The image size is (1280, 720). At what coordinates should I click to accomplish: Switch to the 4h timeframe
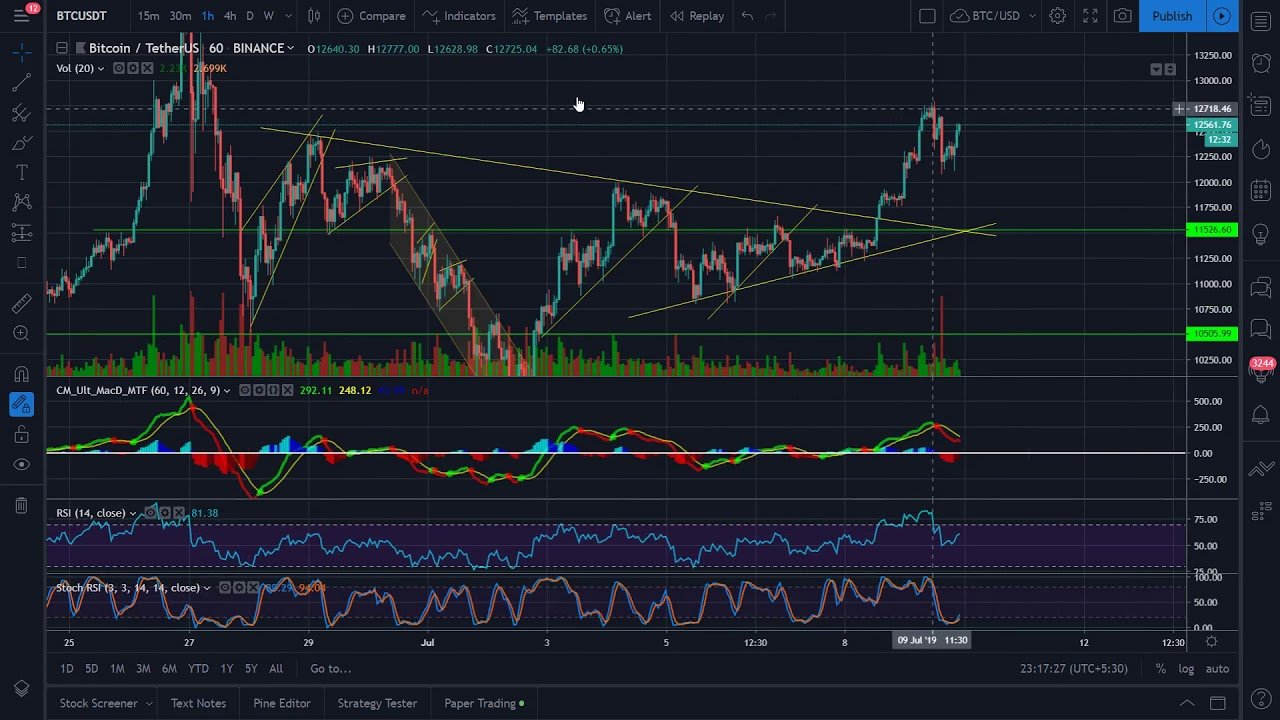(x=230, y=16)
